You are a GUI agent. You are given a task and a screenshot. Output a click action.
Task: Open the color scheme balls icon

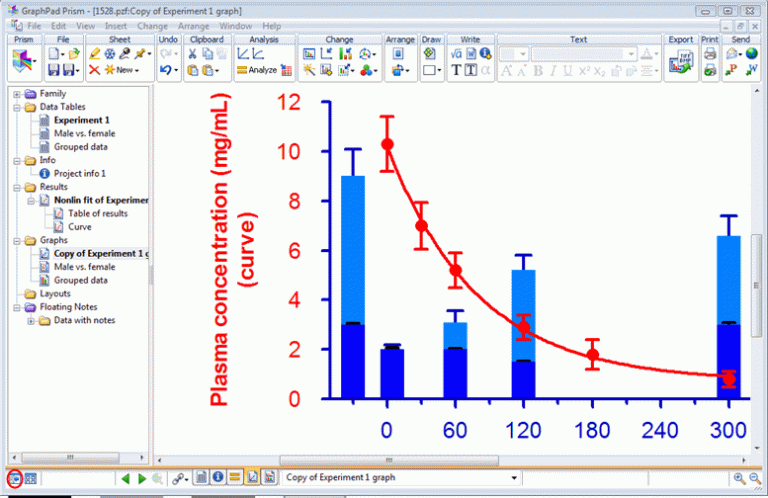click(368, 71)
